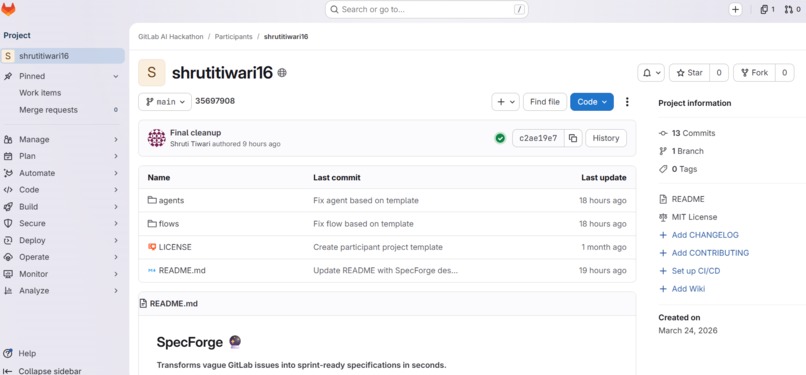The height and width of the screenshot is (375, 806).
Task: Expand the Plan menu chevron
Action: pyautogui.click(x=116, y=156)
